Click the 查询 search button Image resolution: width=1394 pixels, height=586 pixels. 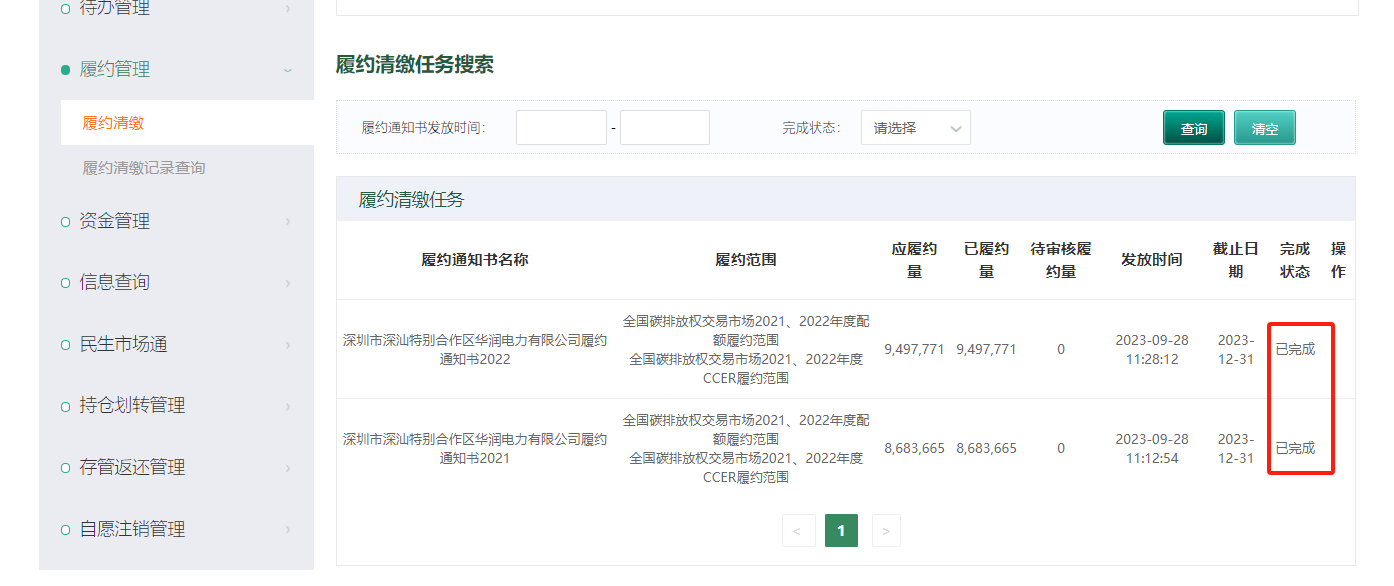click(x=1194, y=128)
